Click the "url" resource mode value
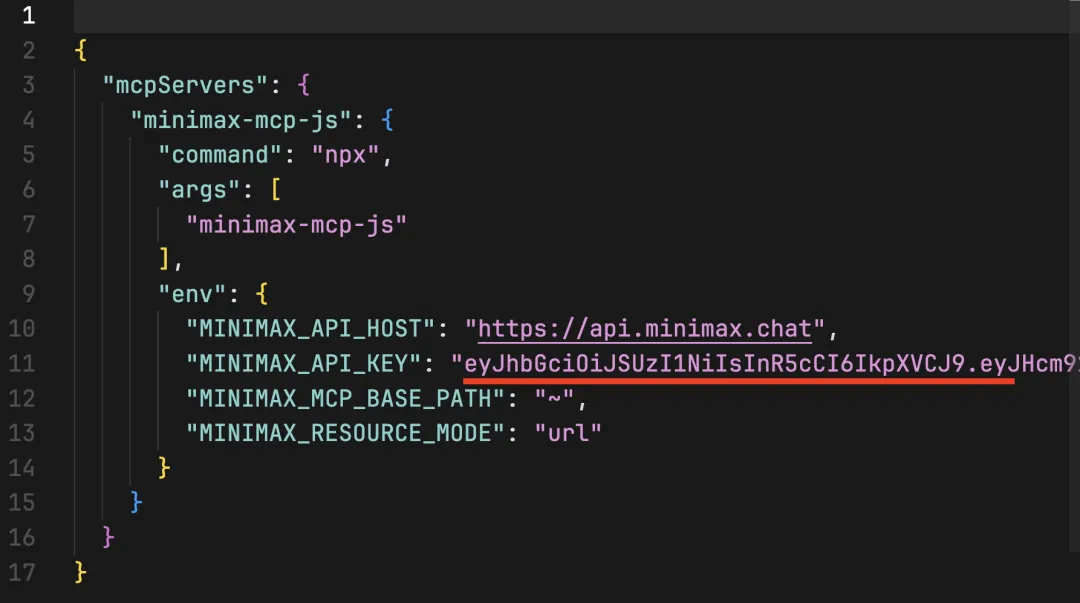1080x603 pixels. (568, 433)
